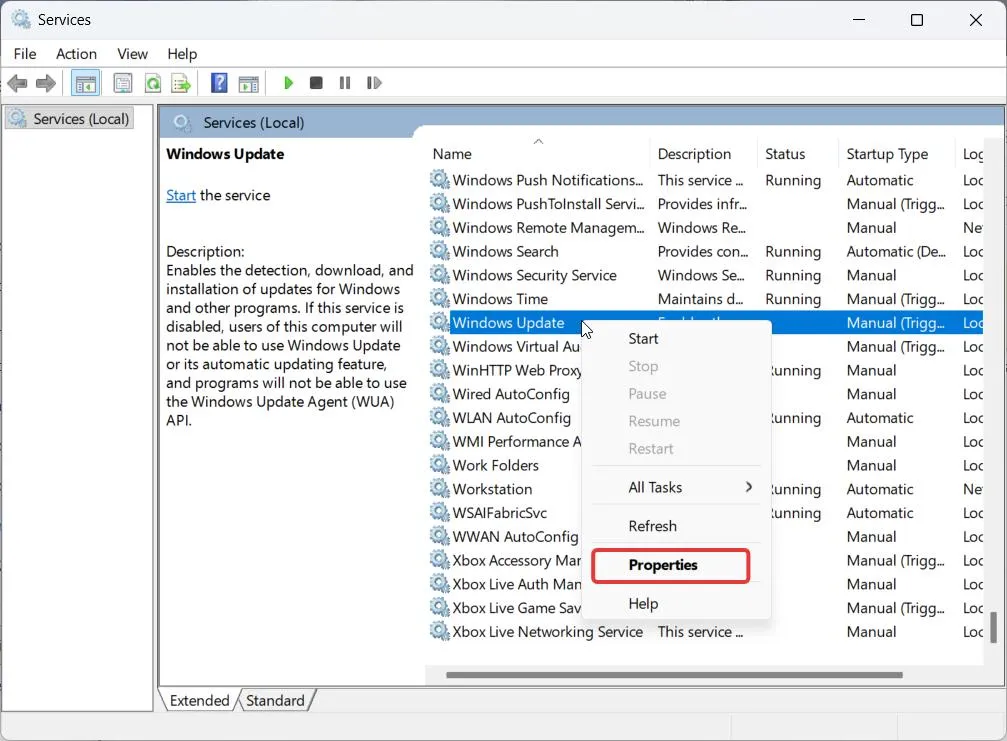Click the Stop Service square icon
Viewport: 1007px width, 741px height.
coord(316,83)
